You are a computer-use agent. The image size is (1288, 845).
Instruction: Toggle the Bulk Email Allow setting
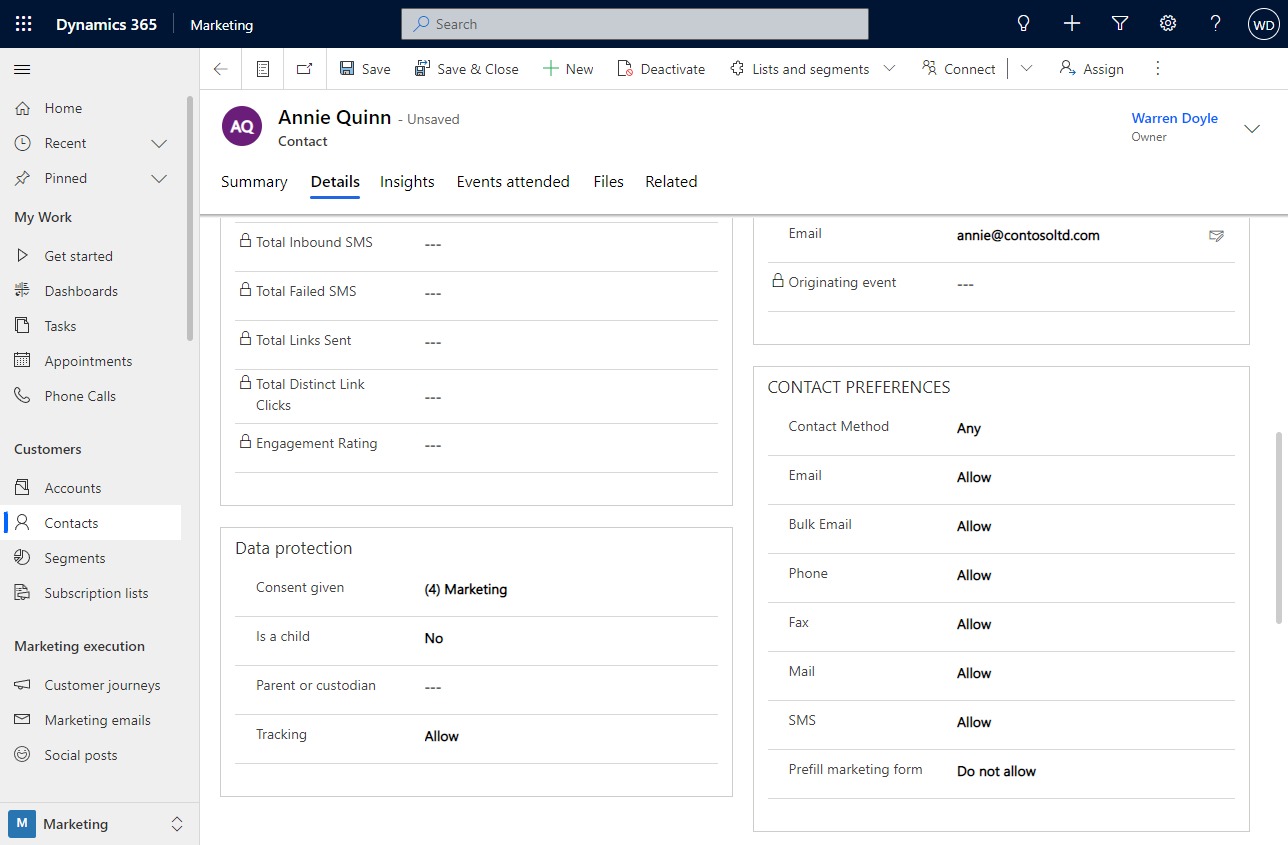tap(974, 527)
